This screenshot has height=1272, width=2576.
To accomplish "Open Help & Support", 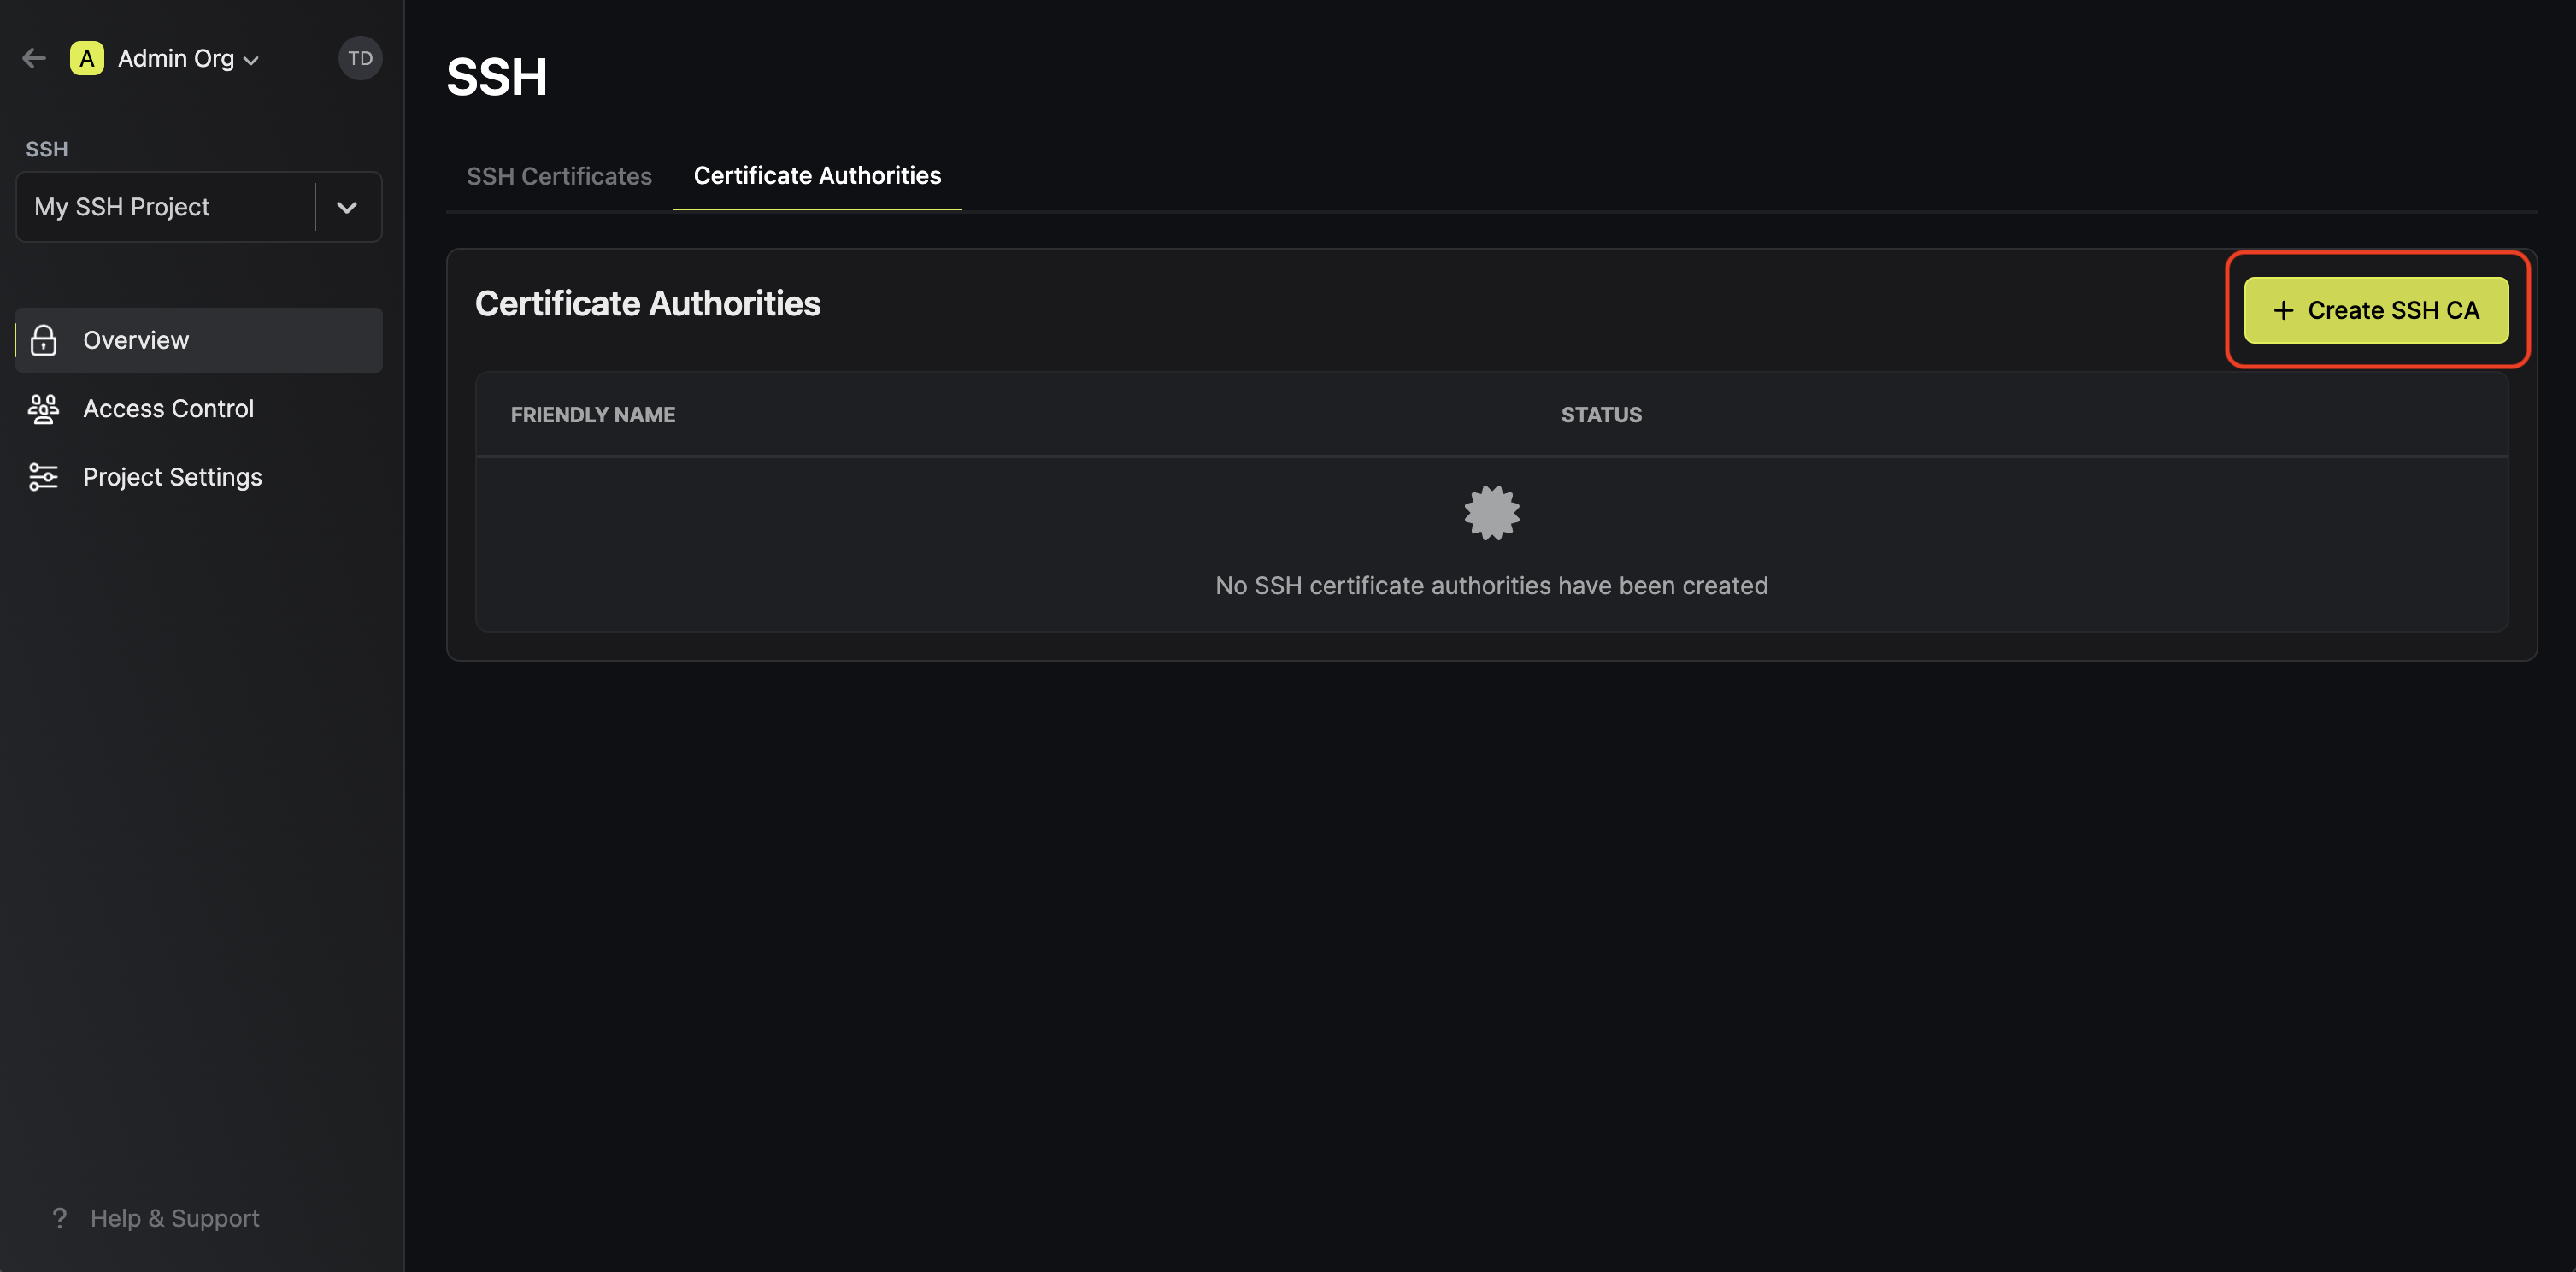I will coord(174,1218).
